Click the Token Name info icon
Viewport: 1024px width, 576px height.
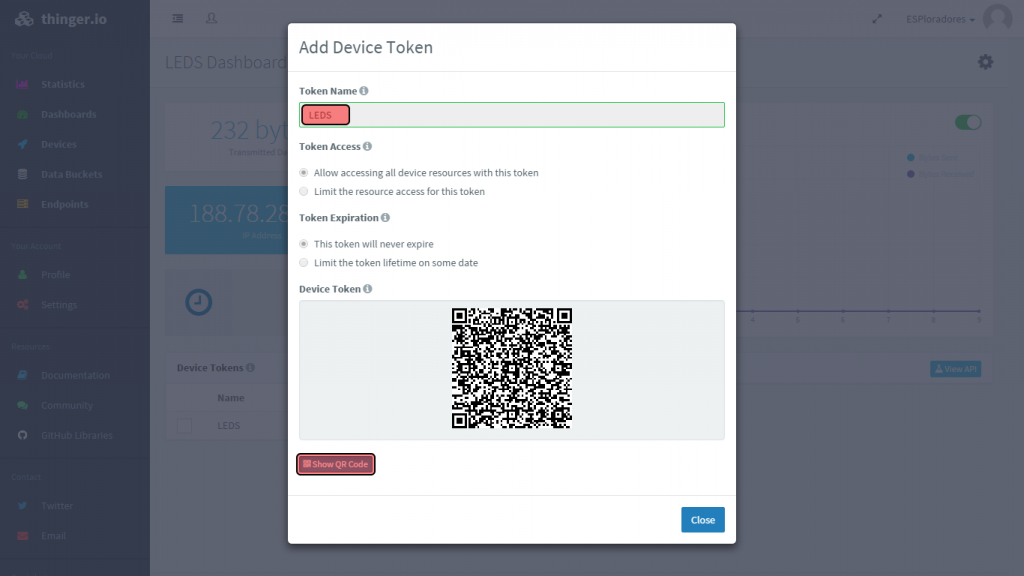tap(364, 91)
